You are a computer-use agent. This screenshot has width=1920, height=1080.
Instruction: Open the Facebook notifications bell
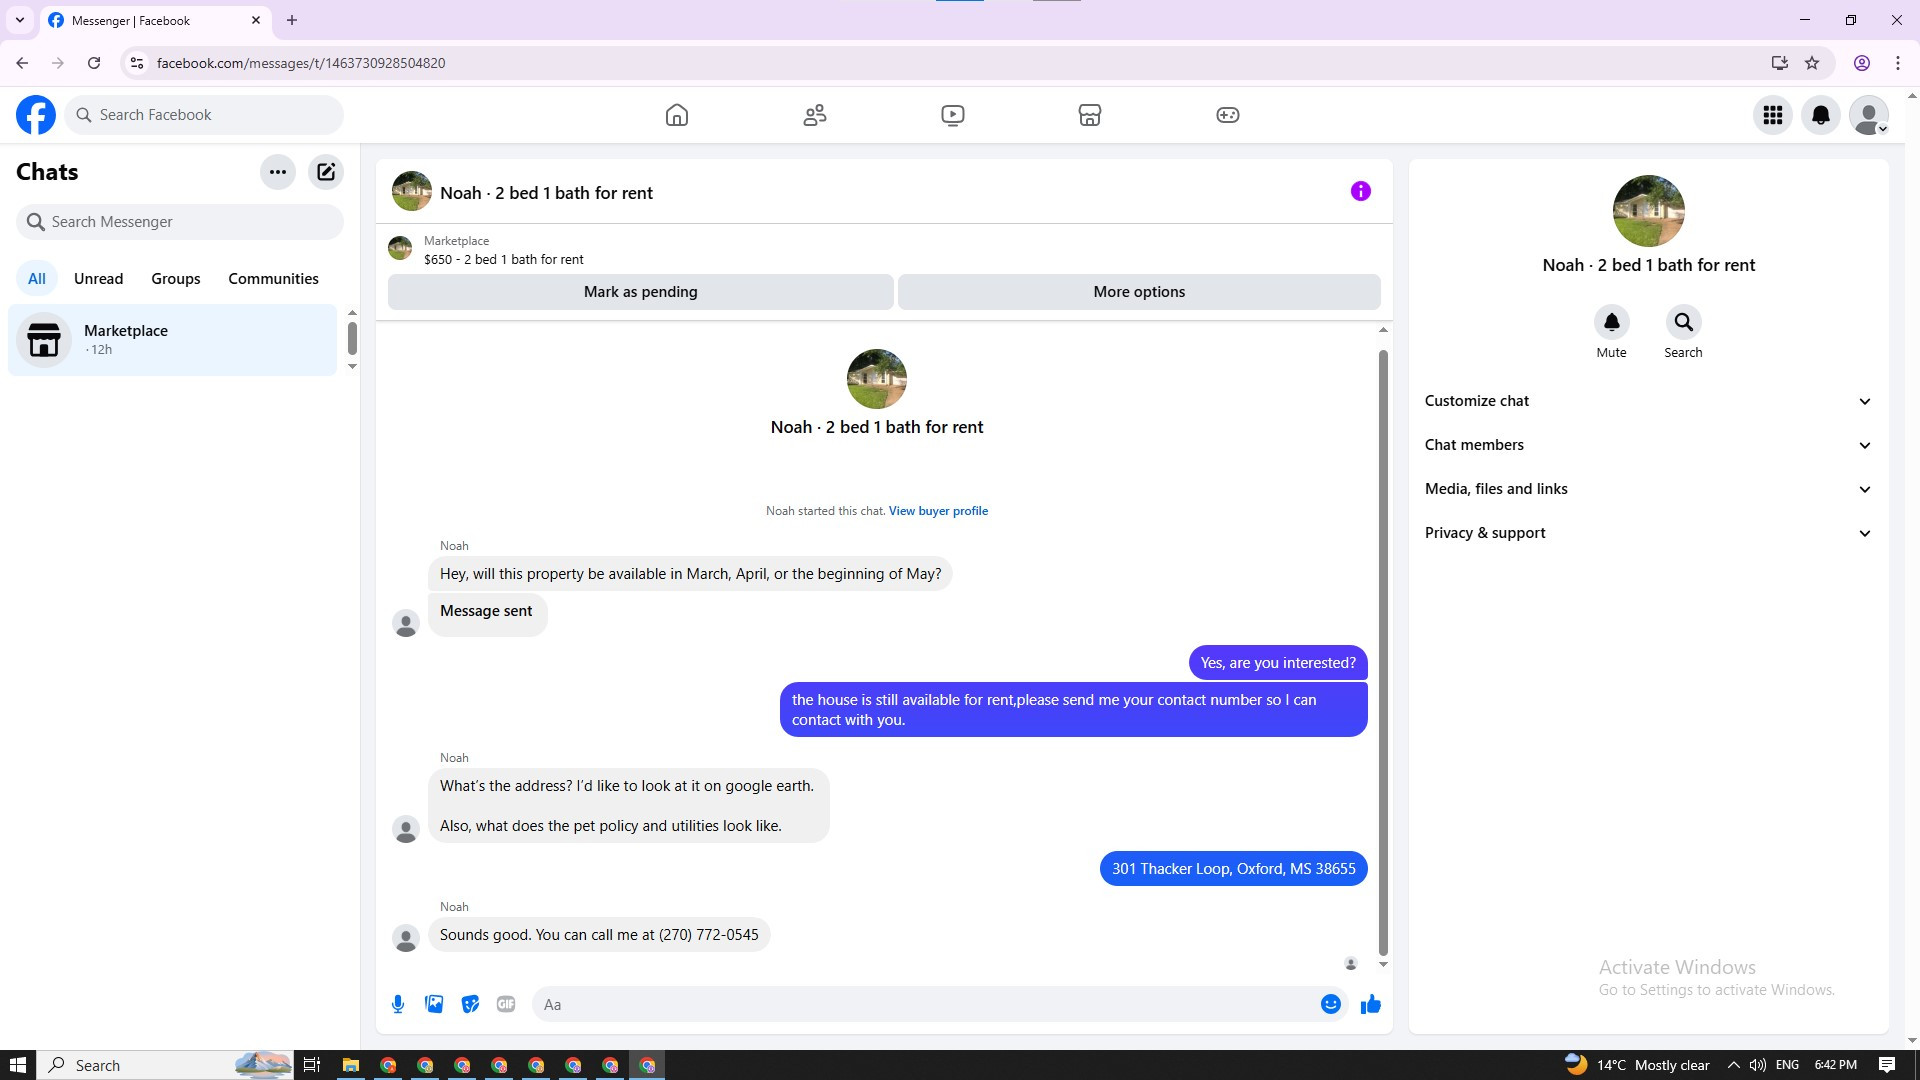pyautogui.click(x=1820, y=115)
